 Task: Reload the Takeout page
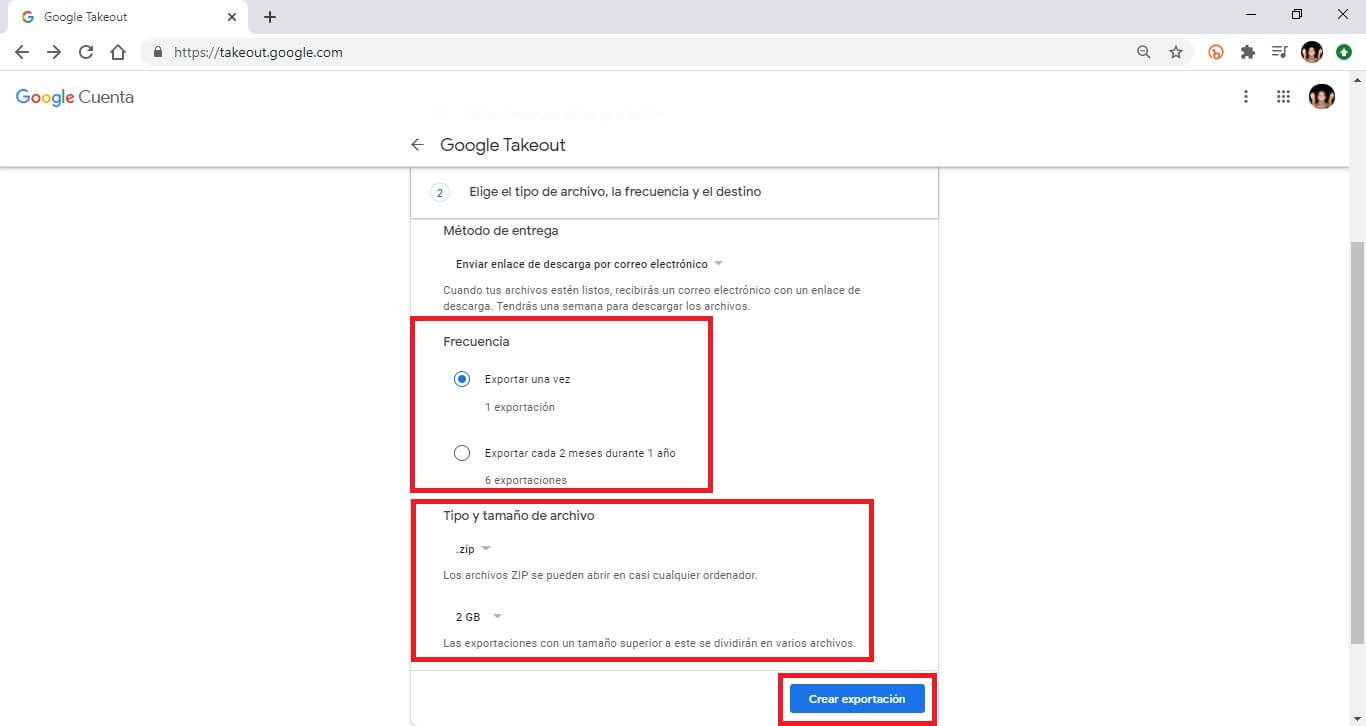pyautogui.click(x=86, y=52)
